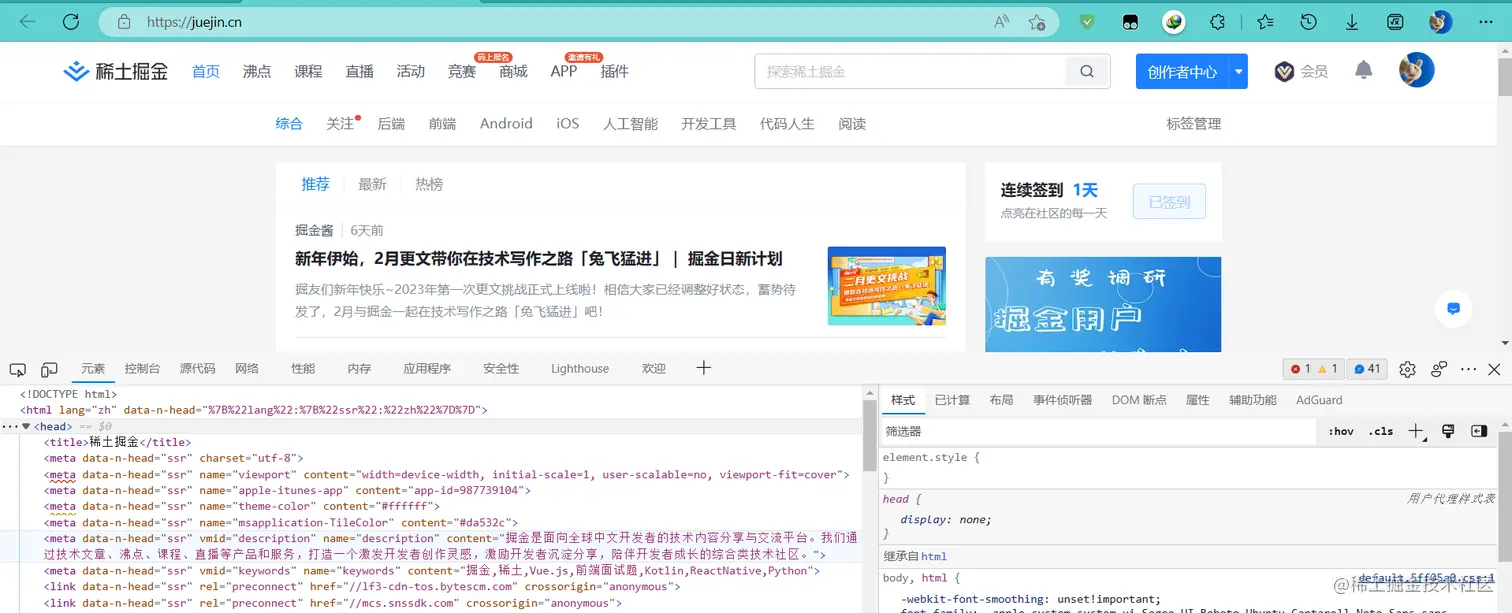Viewport: 1512px width, 613px height.
Task: Toggle the .cls class editor
Action: click(x=1381, y=431)
